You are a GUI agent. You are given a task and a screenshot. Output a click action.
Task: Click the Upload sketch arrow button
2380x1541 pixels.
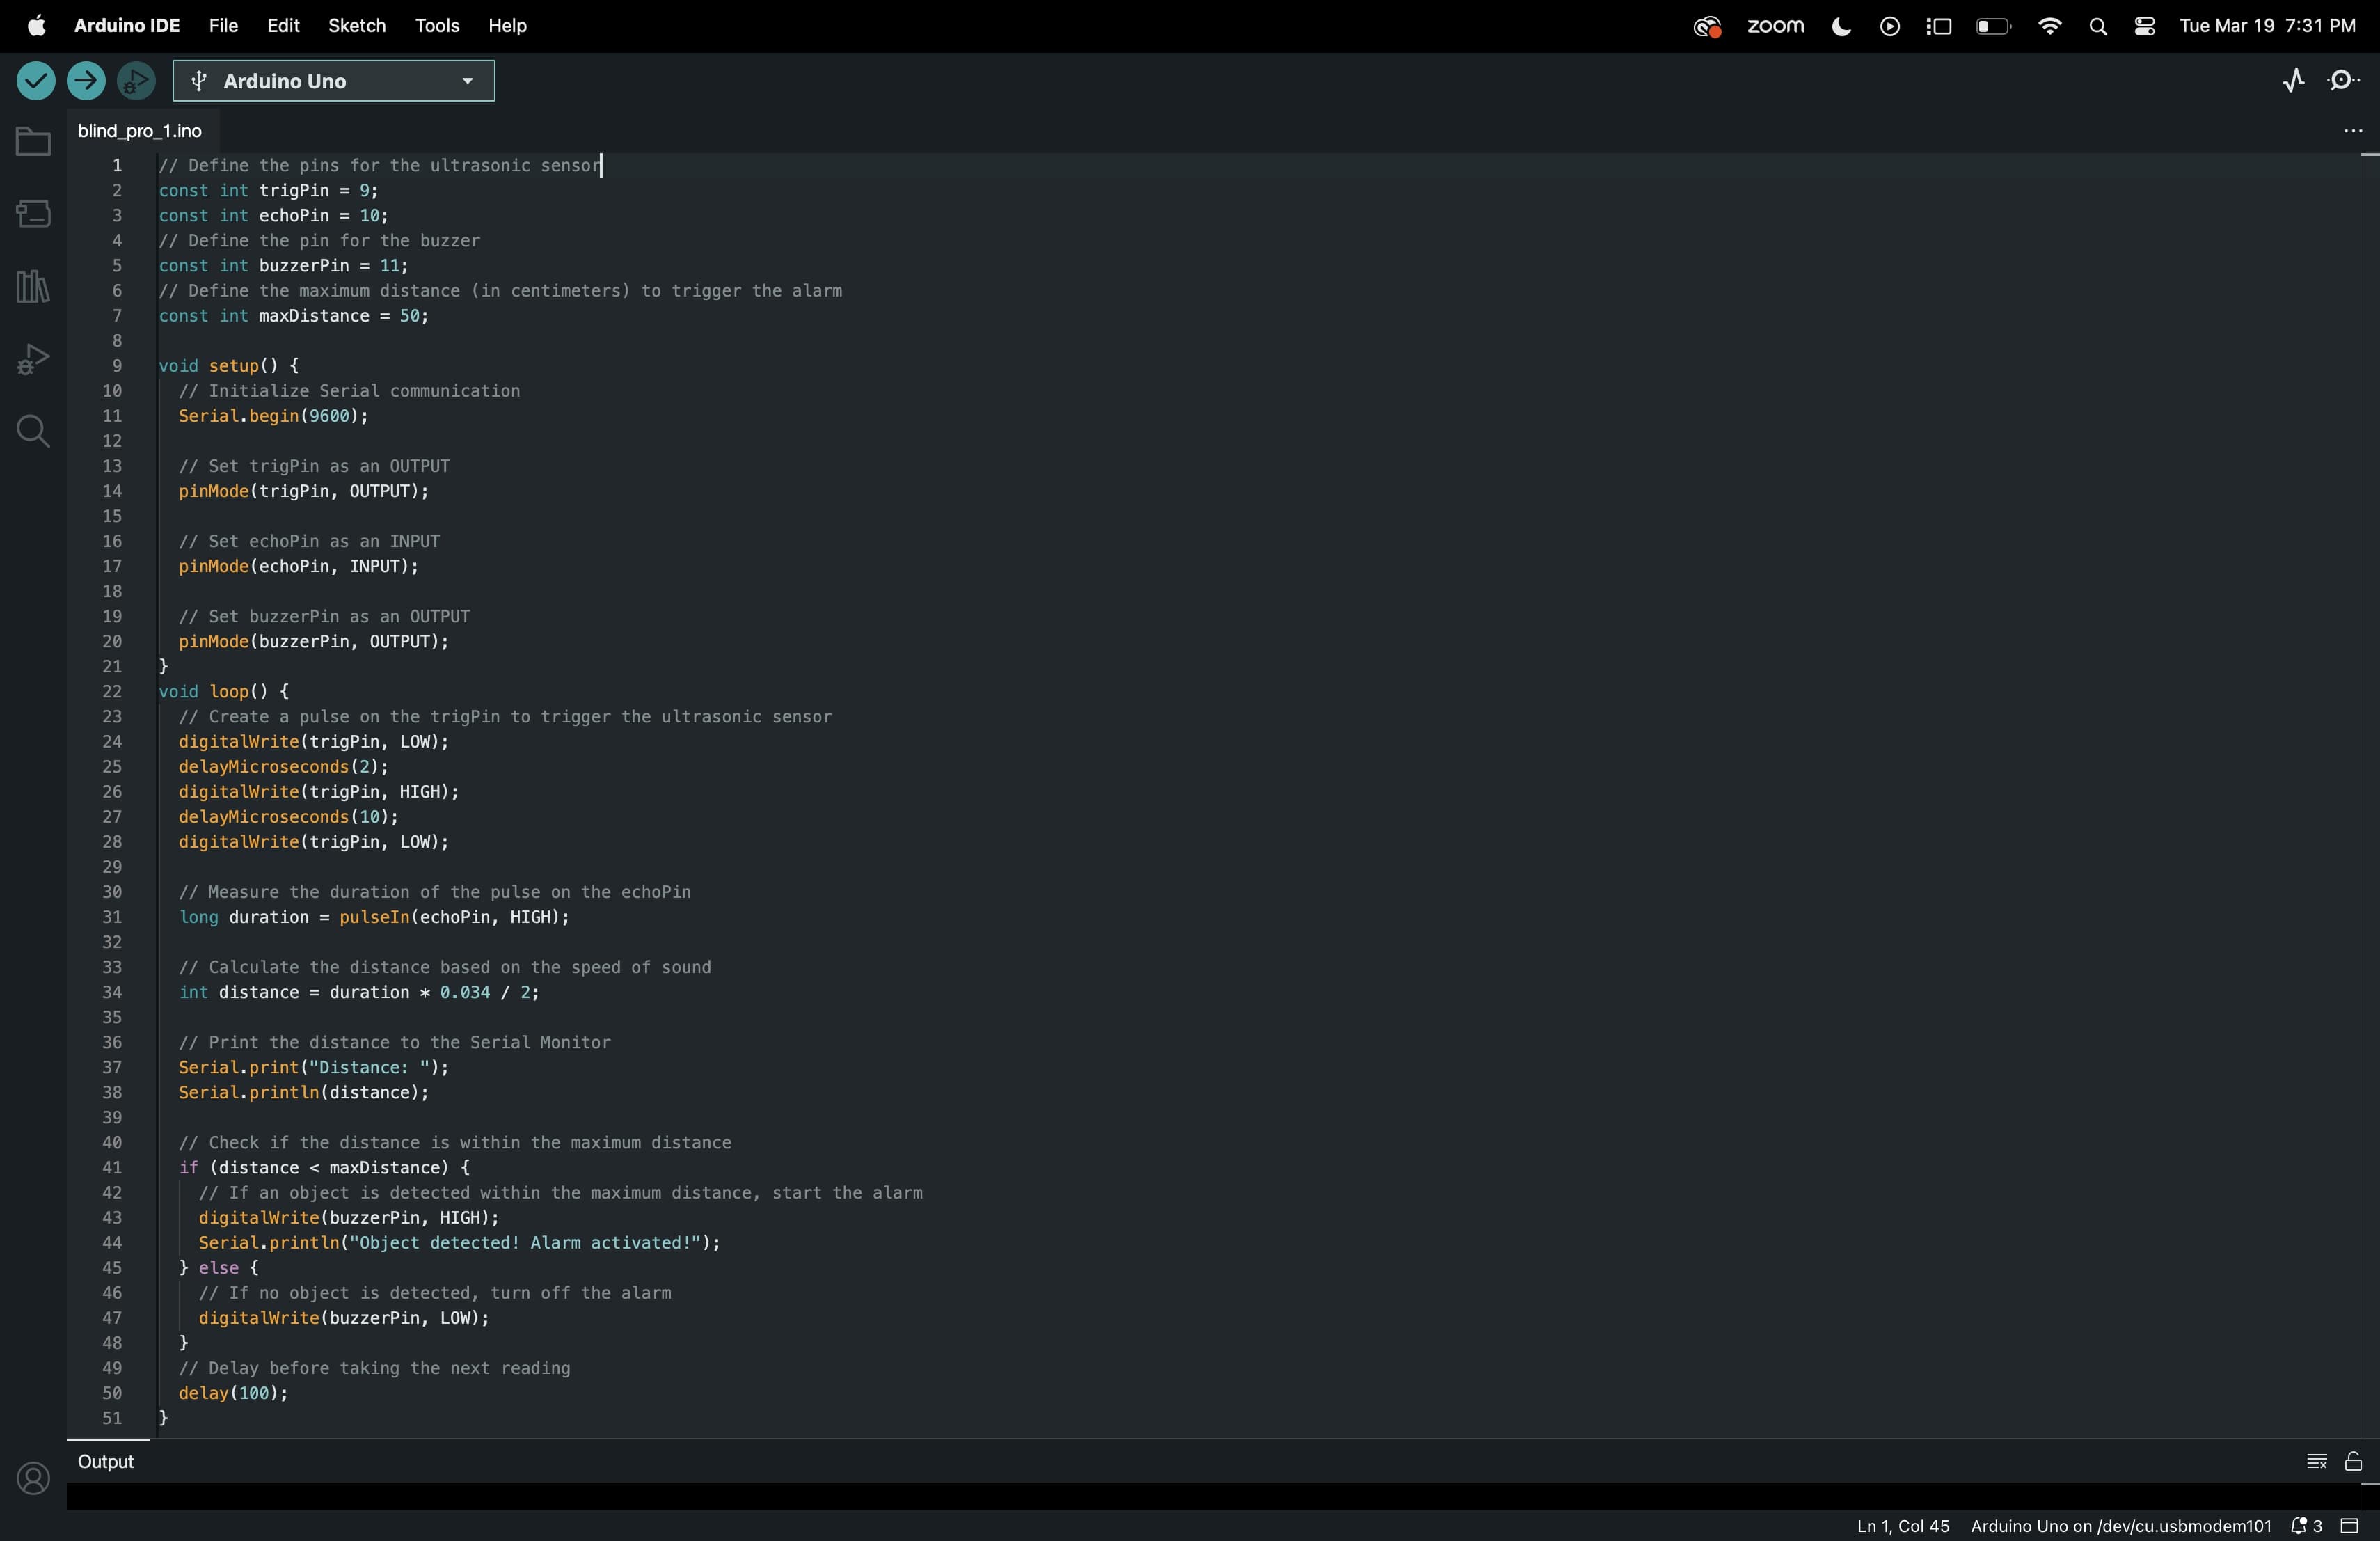tap(86, 81)
